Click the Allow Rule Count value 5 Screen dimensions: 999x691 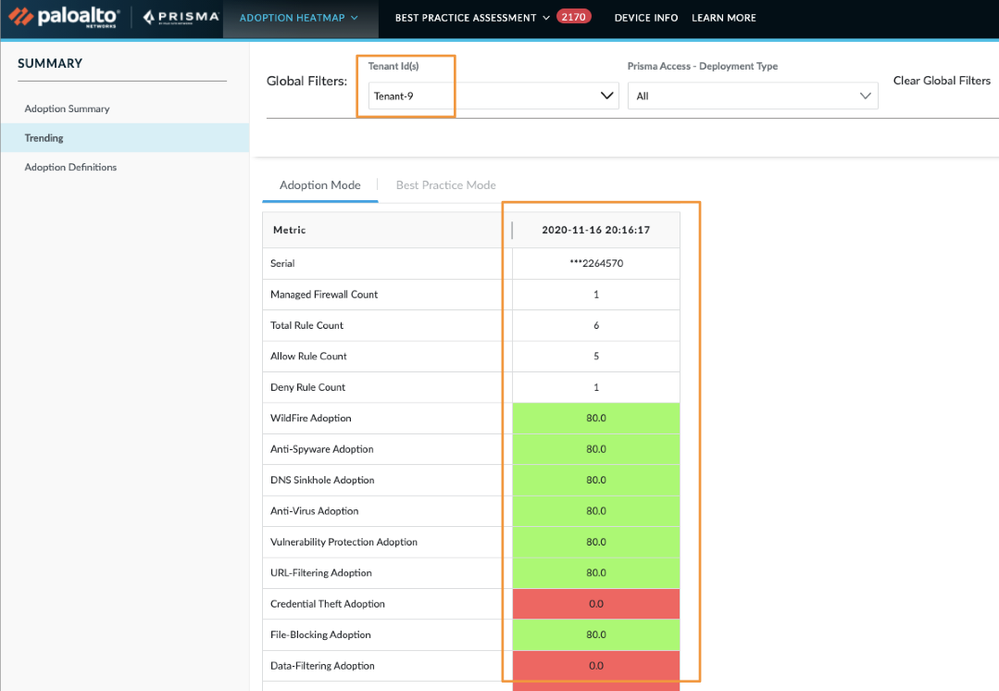(x=596, y=356)
